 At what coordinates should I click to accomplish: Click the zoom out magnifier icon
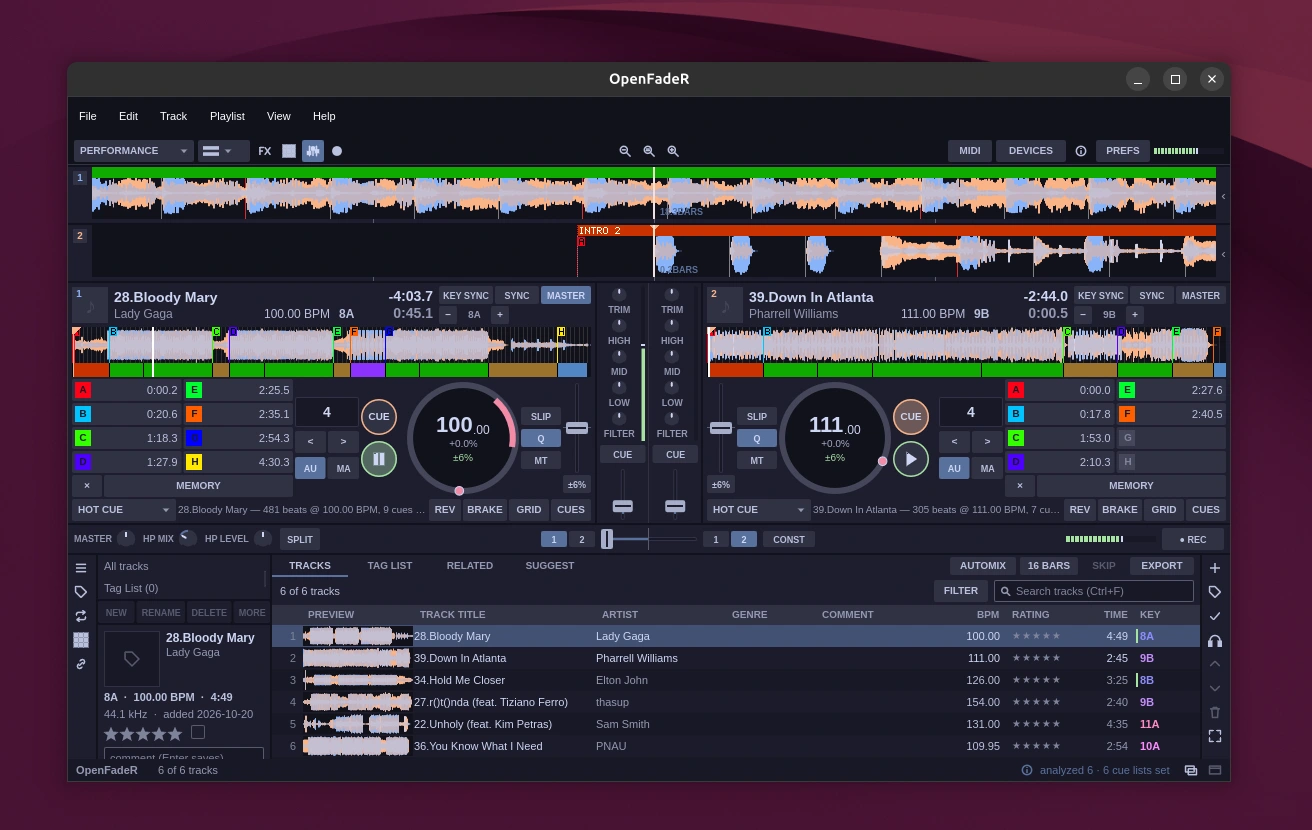click(x=625, y=151)
